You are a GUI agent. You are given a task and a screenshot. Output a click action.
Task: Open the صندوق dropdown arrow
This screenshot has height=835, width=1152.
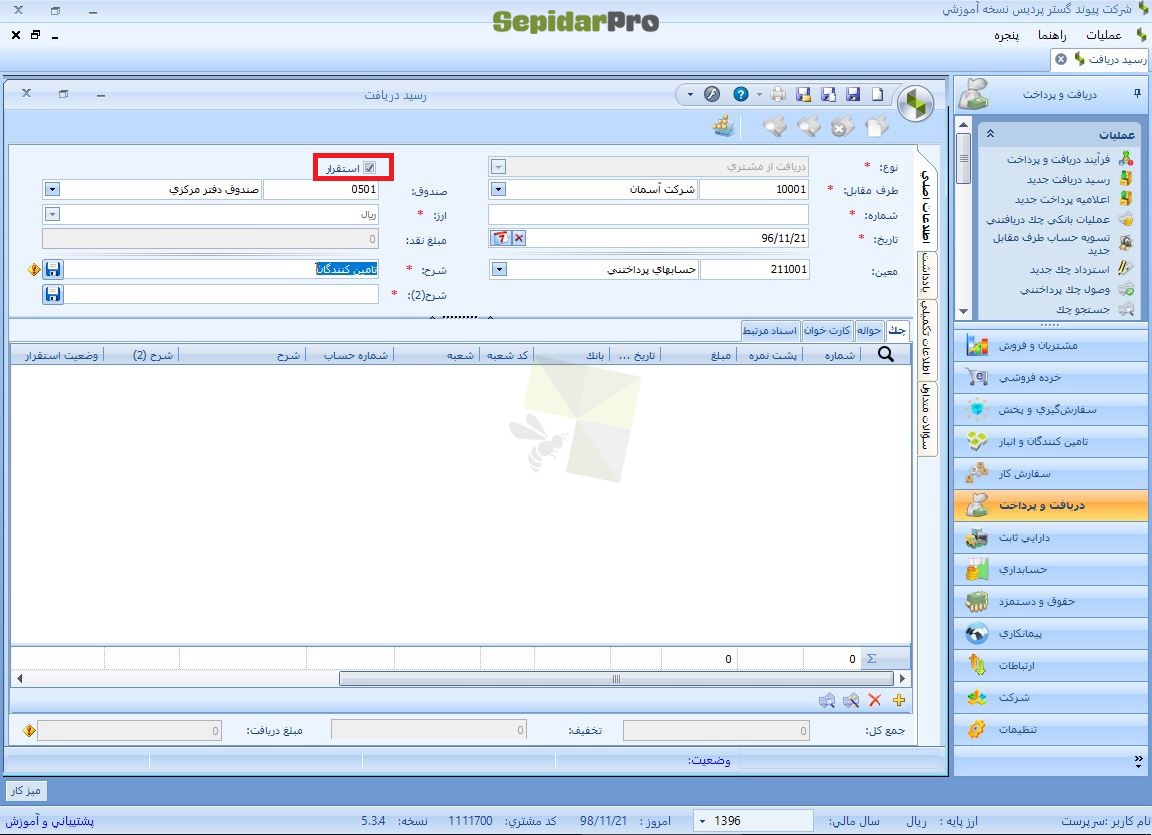click(51, 189)
